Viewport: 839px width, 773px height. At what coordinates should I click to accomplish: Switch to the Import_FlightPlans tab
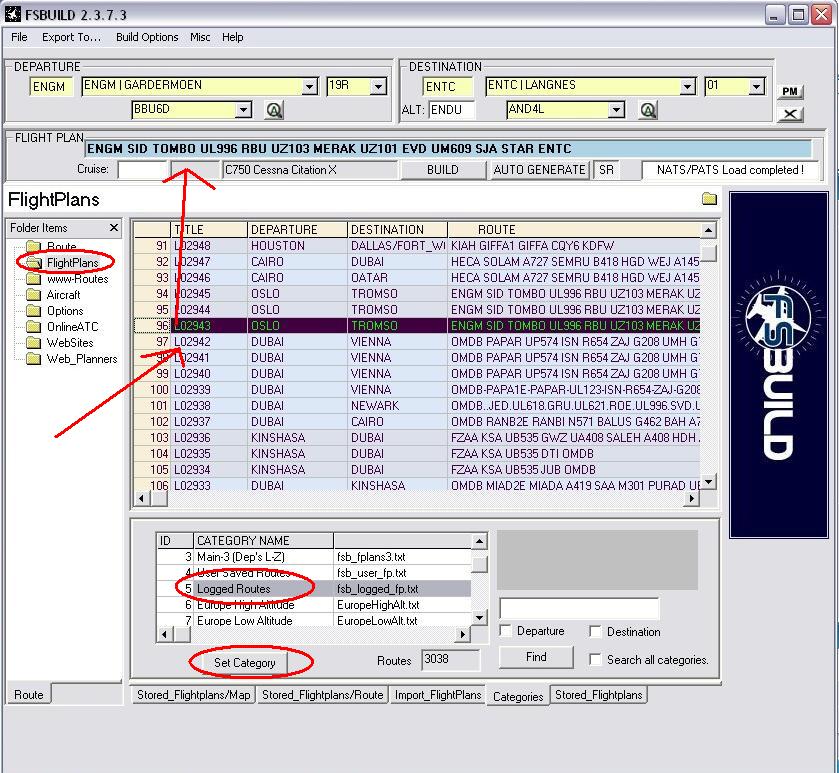(x=438, y=695)
